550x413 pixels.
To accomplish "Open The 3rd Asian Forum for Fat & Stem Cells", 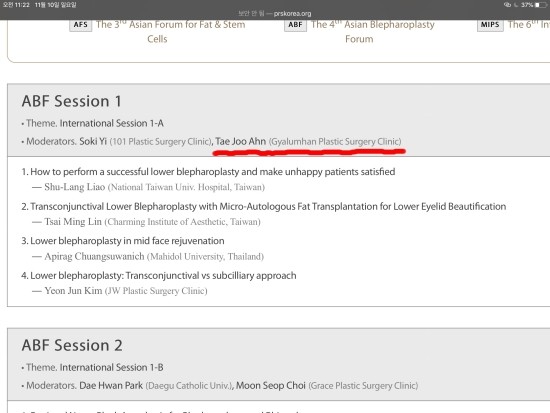I will [x=170, y=32].
